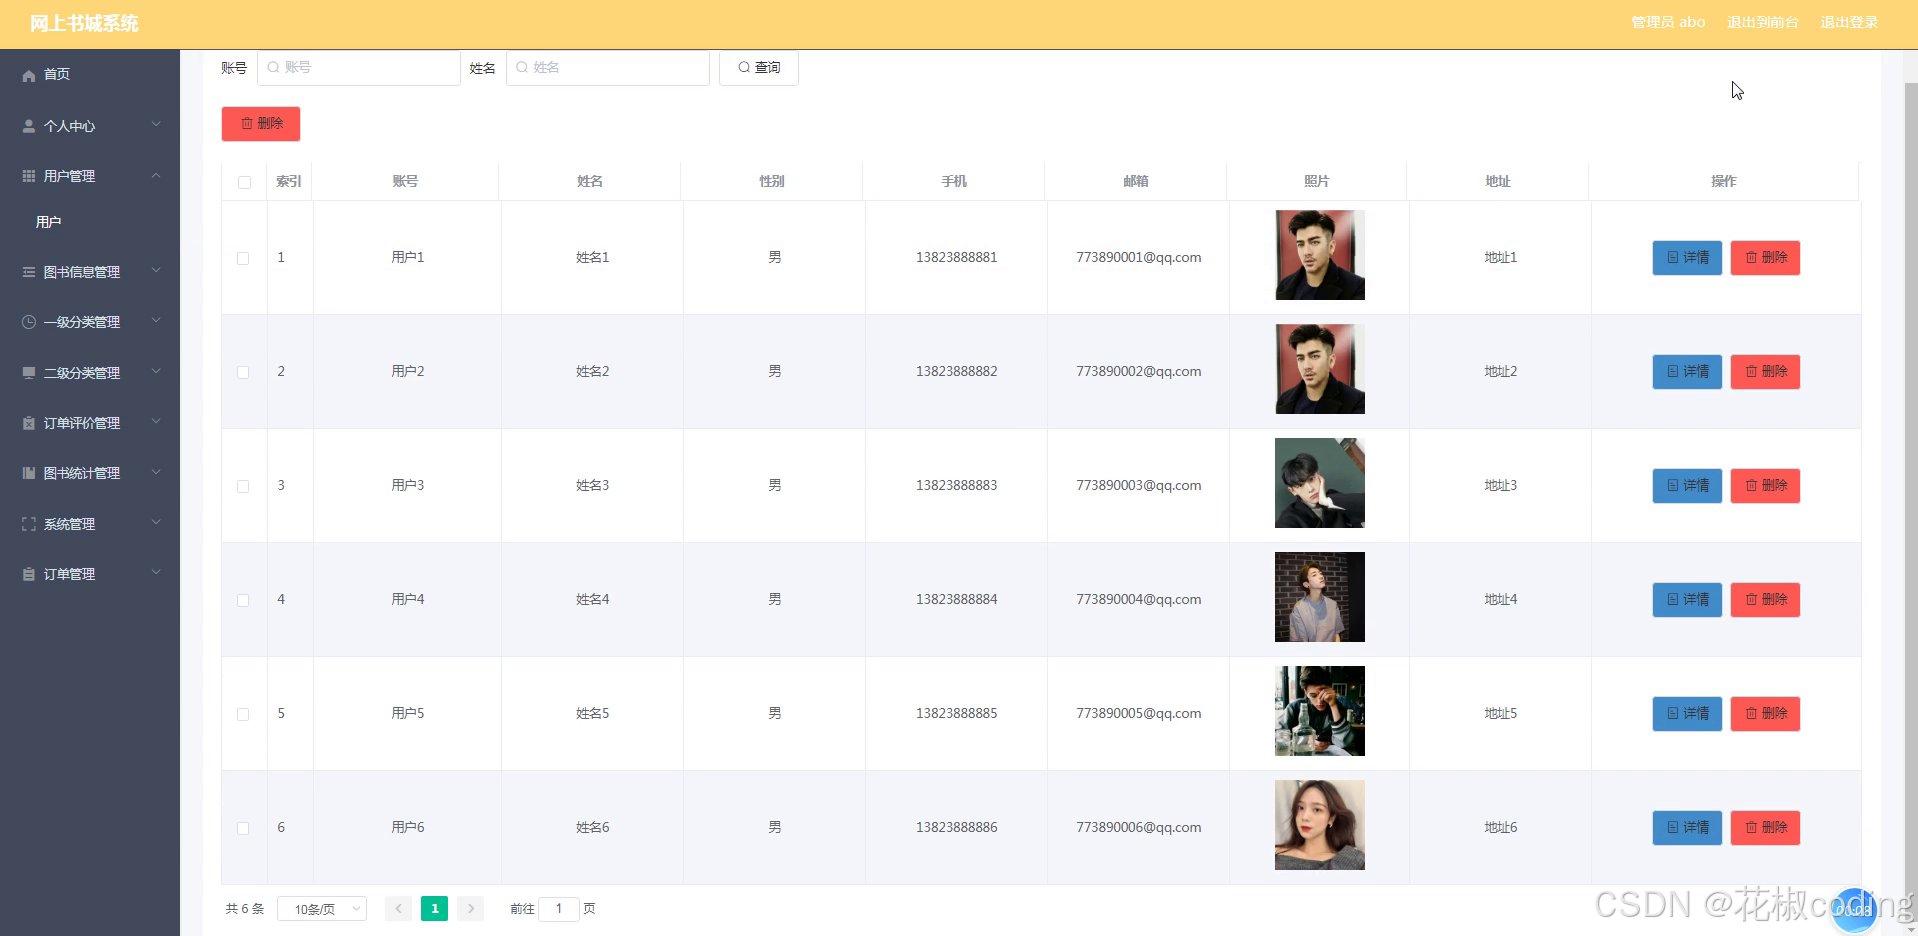Image resolution: width=1918 pixels, height=936 pixels.
Task: Click the search icon in 账号 field
Action: (273, 67)
